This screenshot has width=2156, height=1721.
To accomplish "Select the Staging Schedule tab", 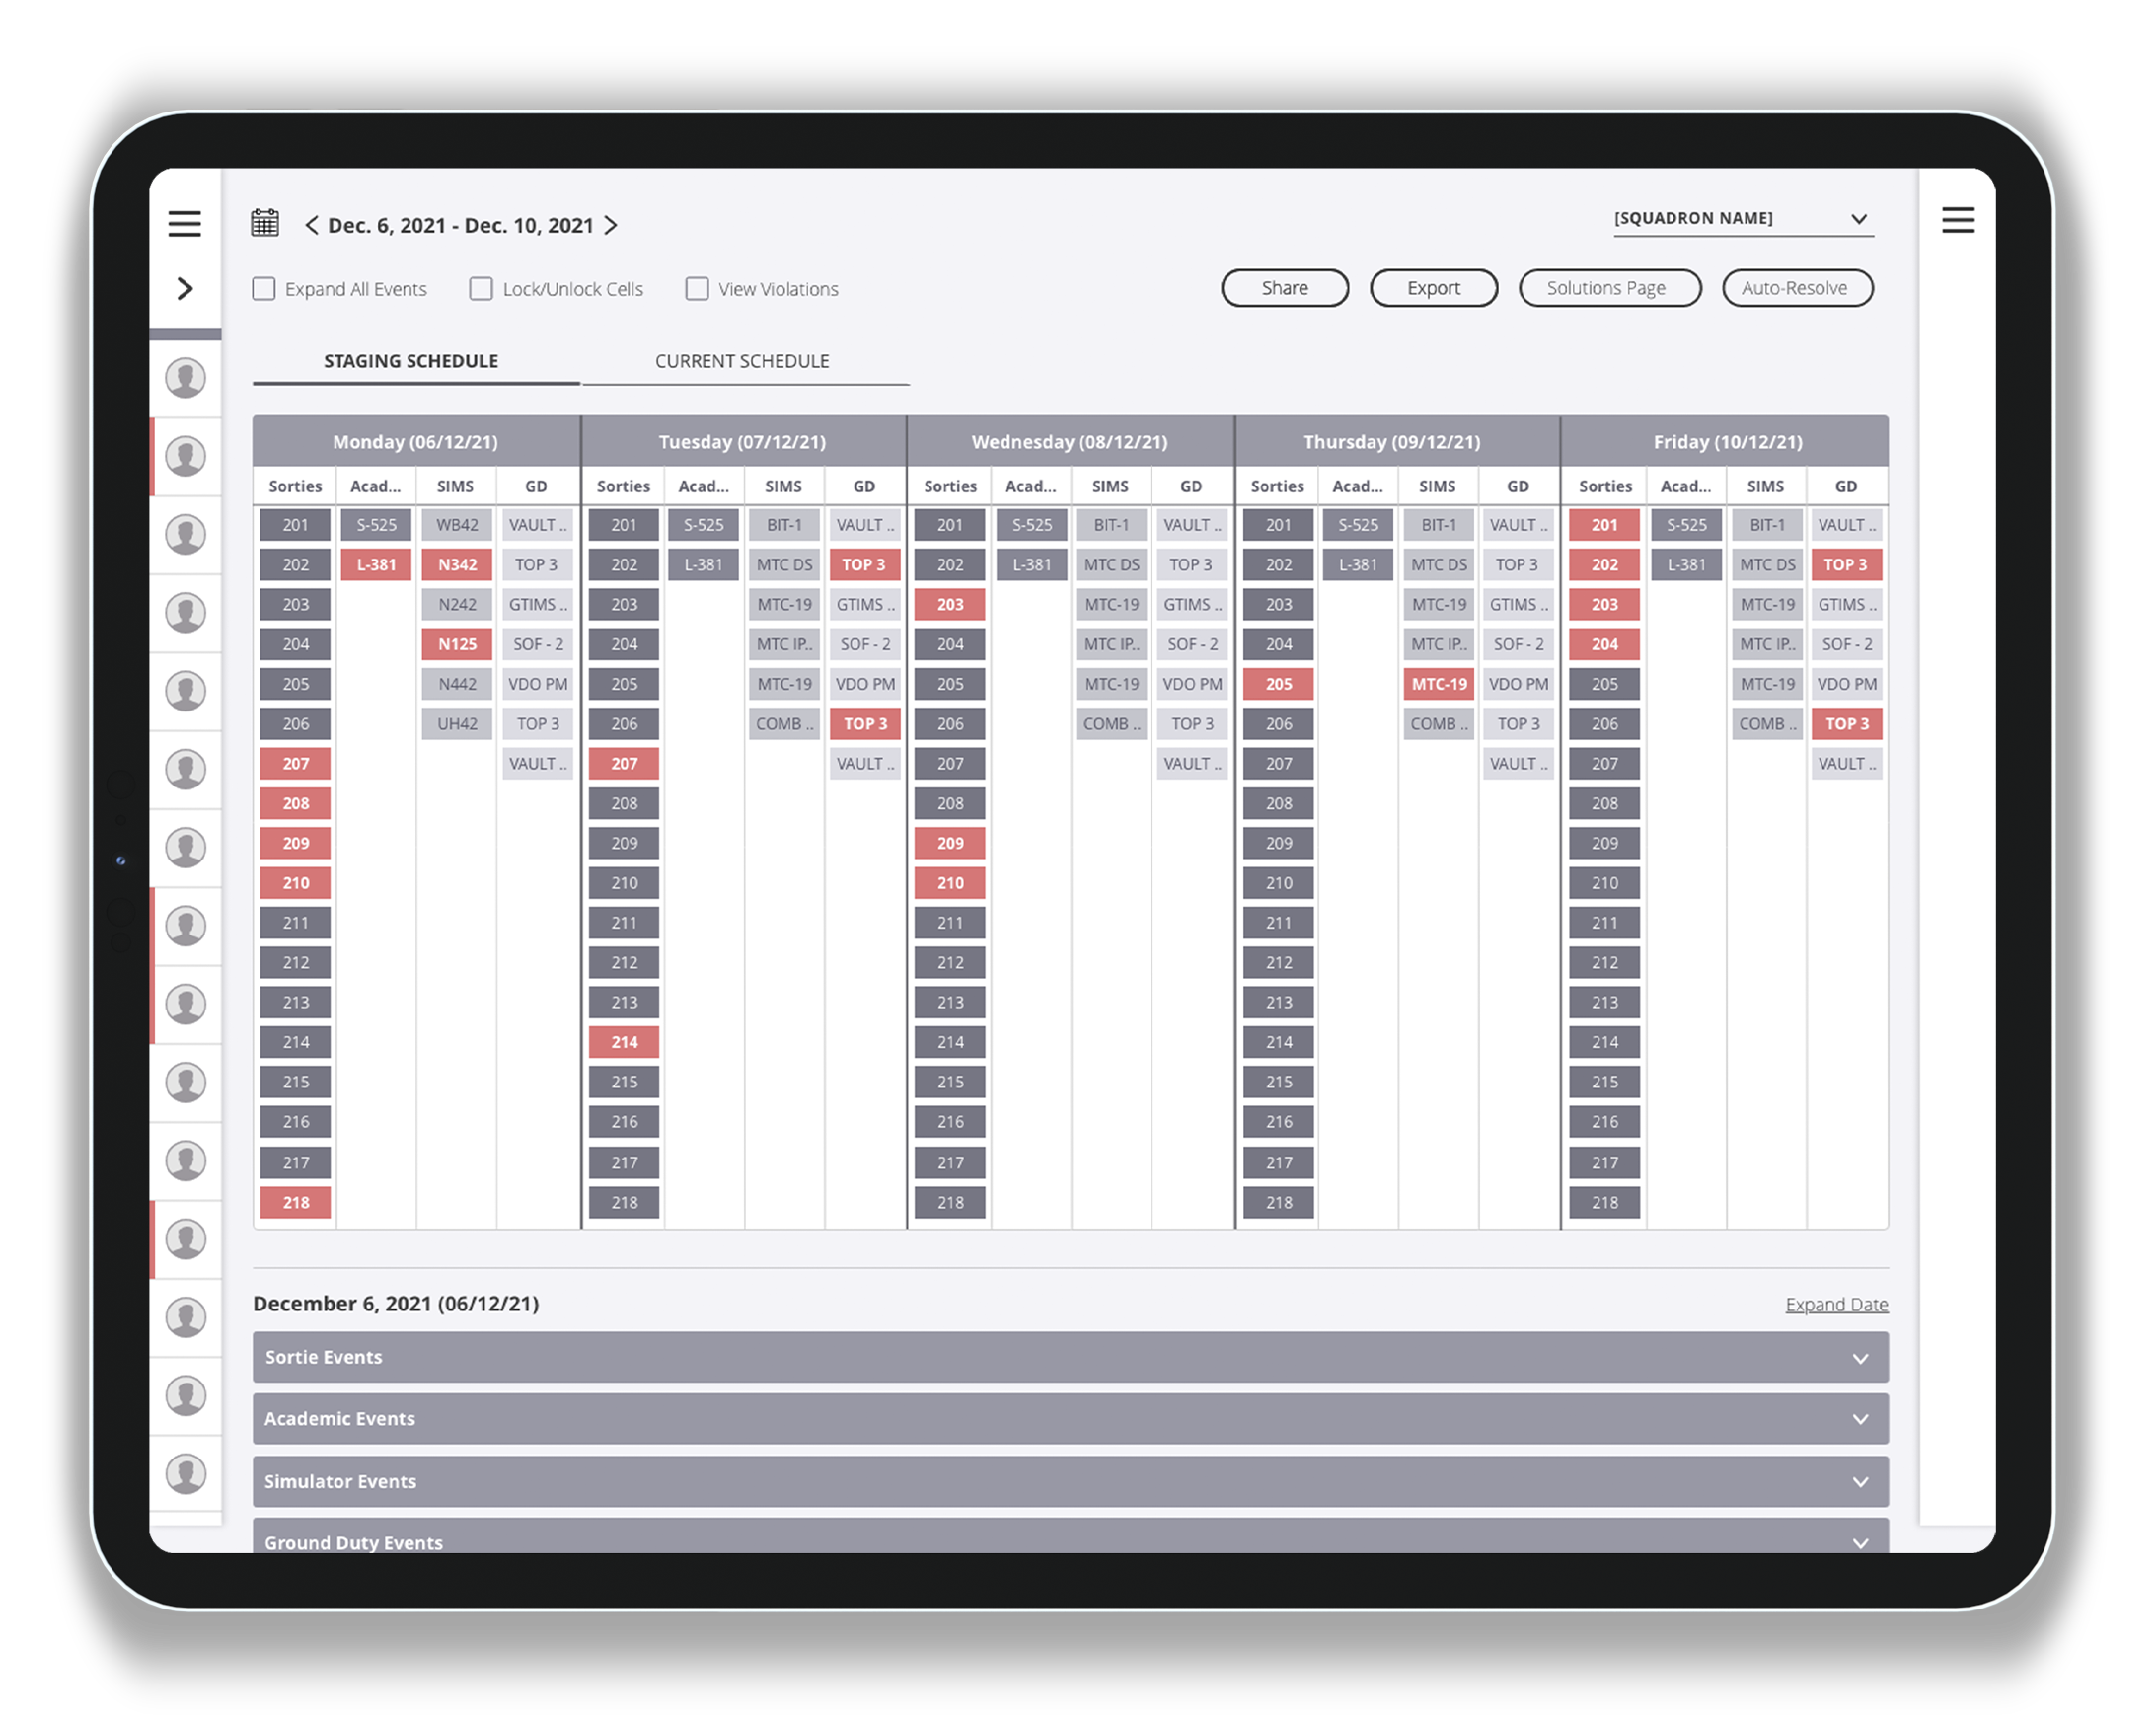I will coord(411,361).
